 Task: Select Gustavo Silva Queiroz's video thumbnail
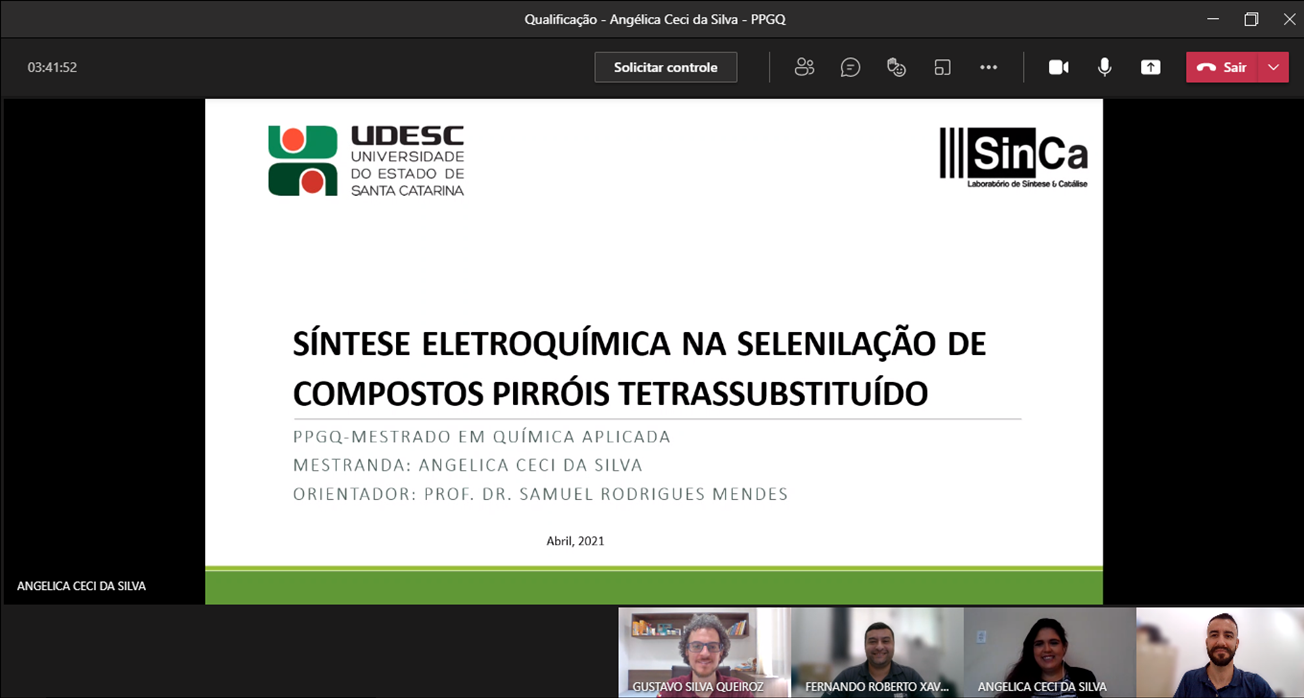click(x=704, y=650)
